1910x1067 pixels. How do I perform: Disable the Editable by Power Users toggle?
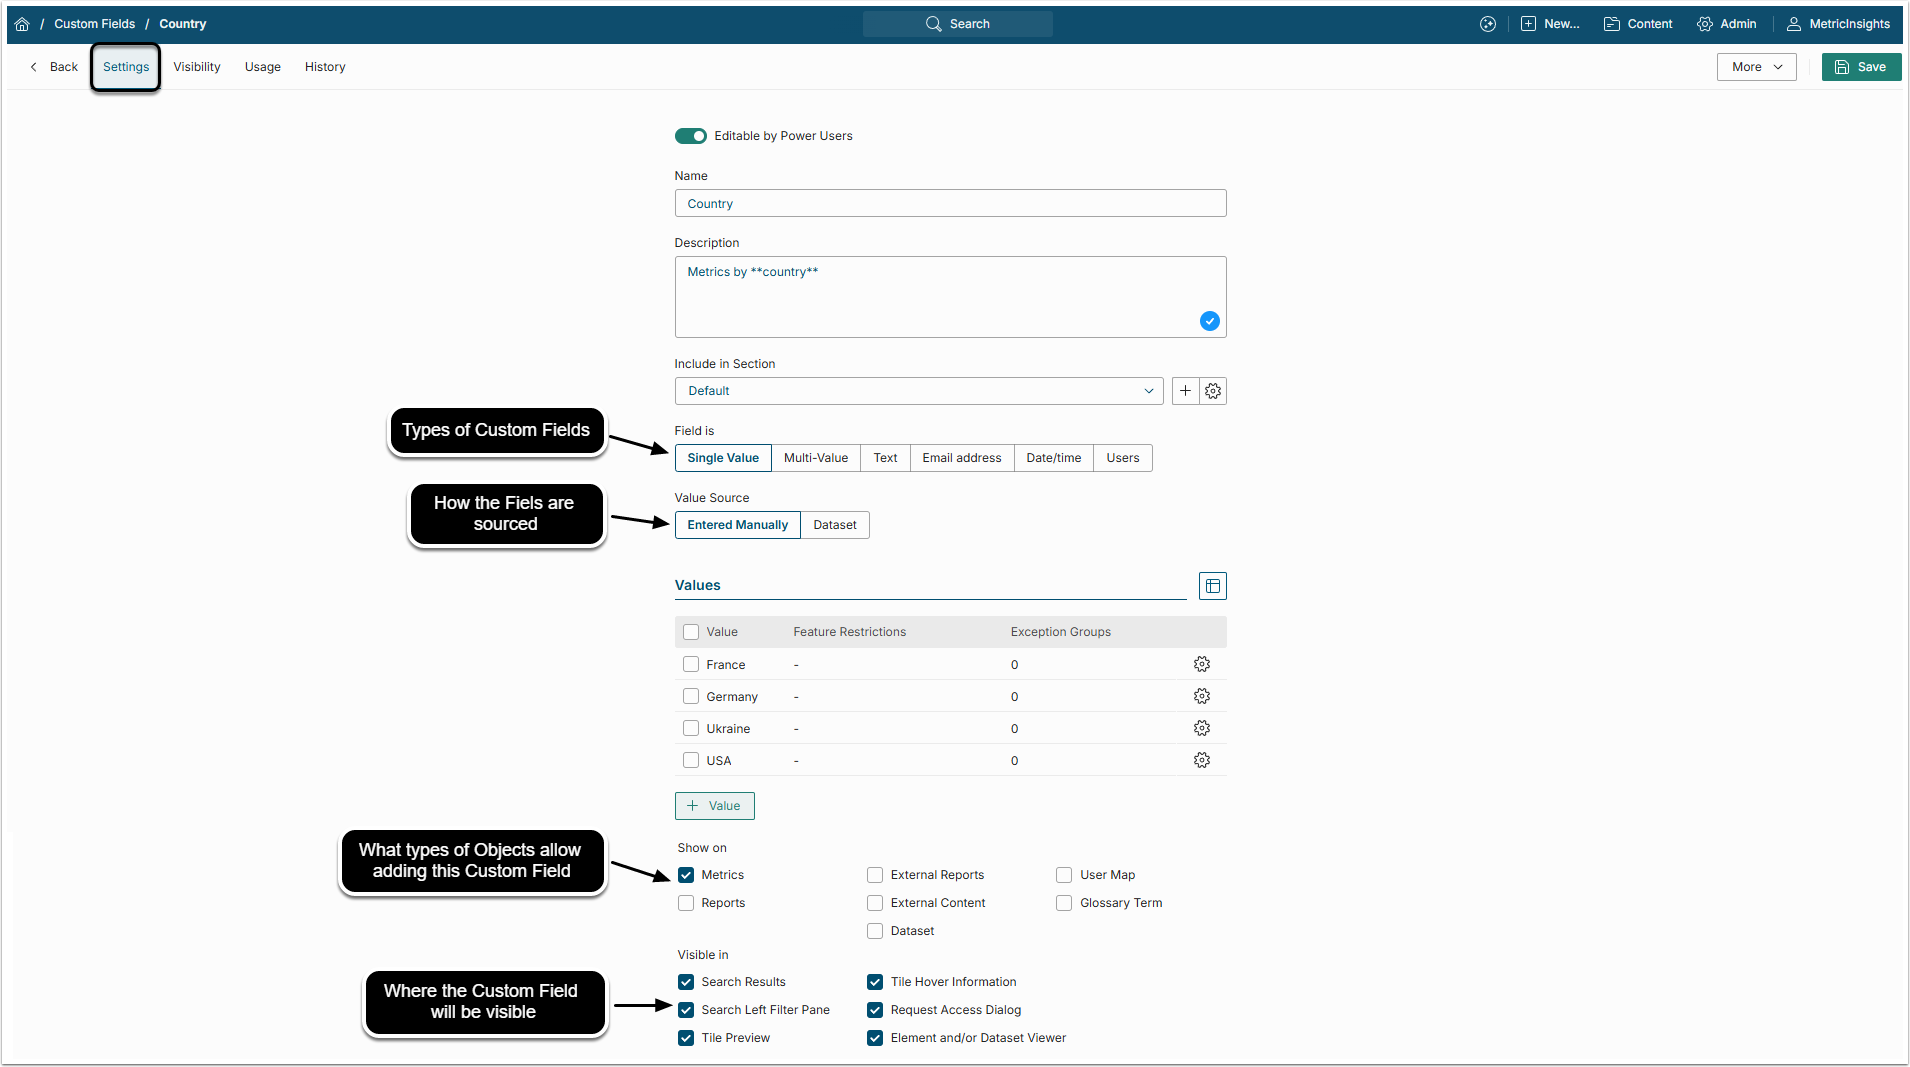pos(690,136)
